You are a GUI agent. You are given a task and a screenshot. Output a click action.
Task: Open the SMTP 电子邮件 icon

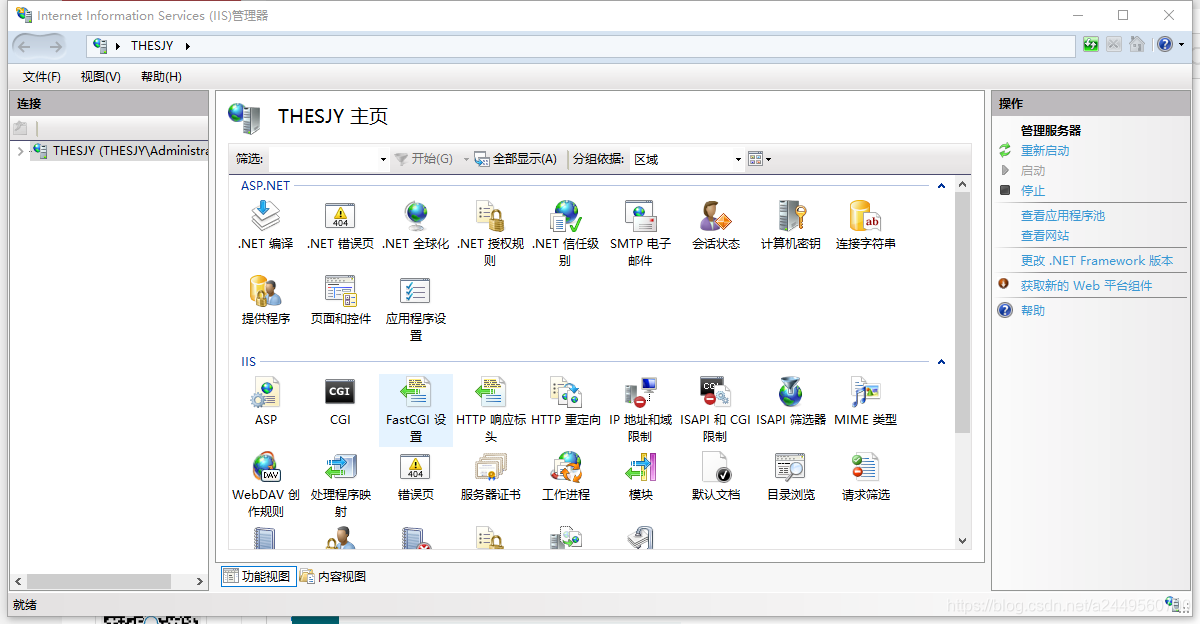pyautogui.click(x=640, y=234)
